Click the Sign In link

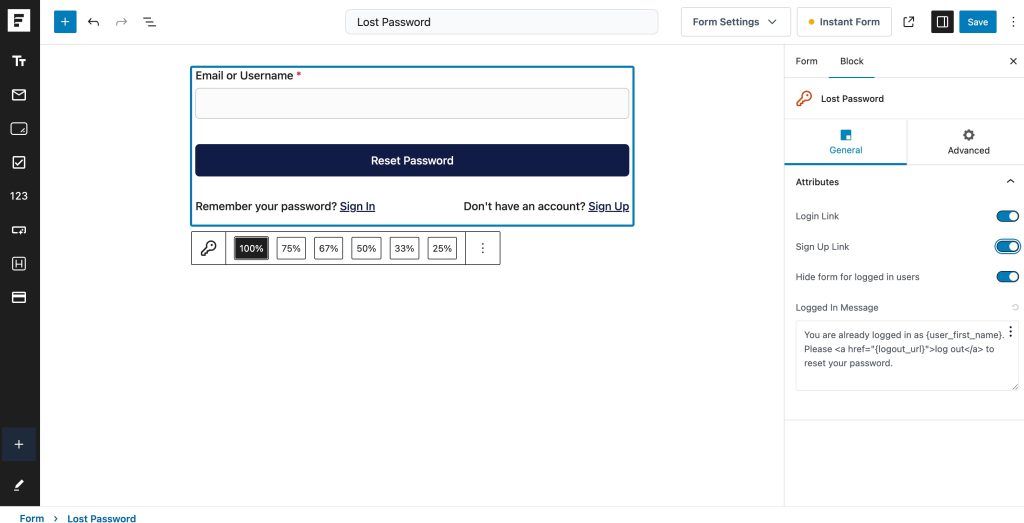(357, 206)
